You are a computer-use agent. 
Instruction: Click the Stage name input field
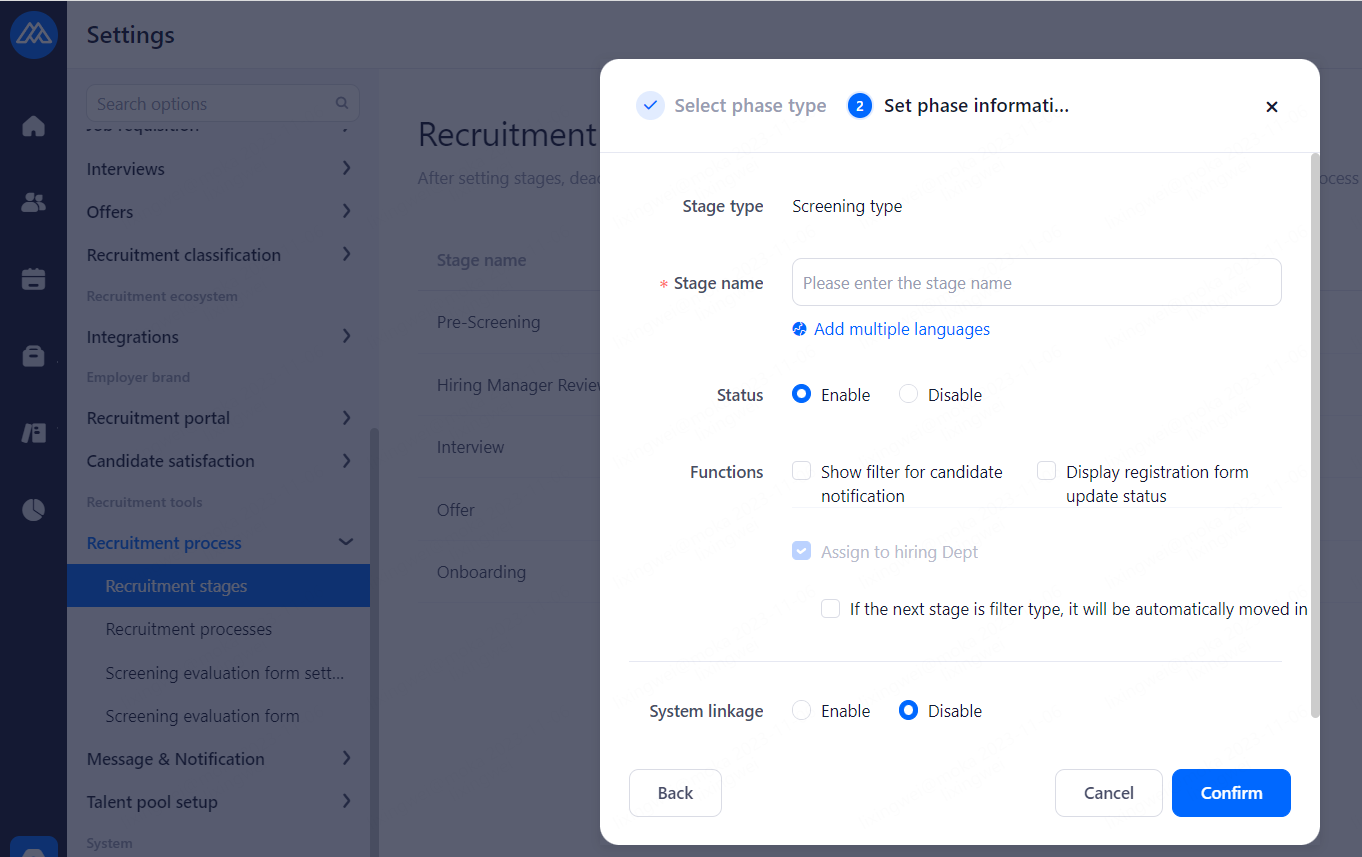[x=1036, y=283]
